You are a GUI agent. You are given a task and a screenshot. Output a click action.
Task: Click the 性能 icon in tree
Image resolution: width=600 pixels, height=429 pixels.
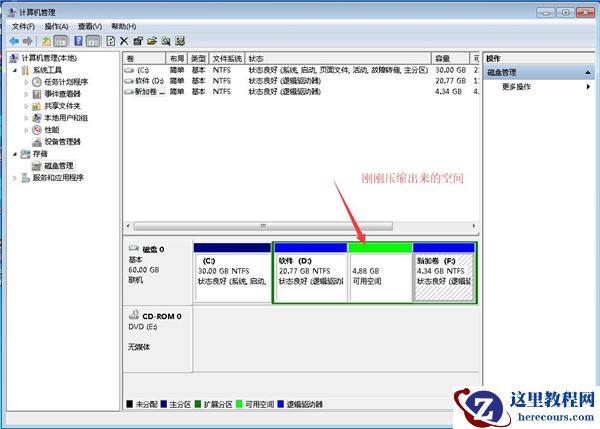coord(37,130)
